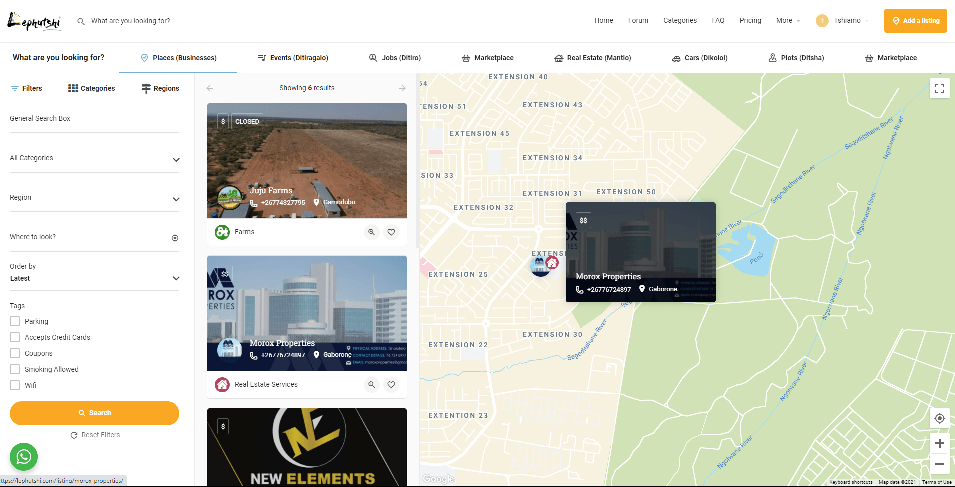Viewport: 955px width, 487px height.
Task: Switch to Events (Ditiragalo) tab
Action: pyautogui.click(x=293, y=58)
